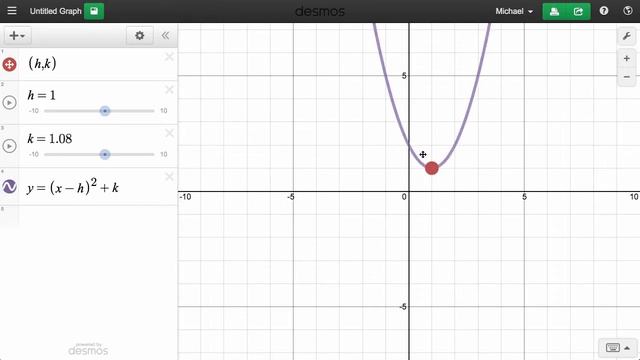
Task: Toggle visibility of the parabola curve
Action: pos(9,187)
